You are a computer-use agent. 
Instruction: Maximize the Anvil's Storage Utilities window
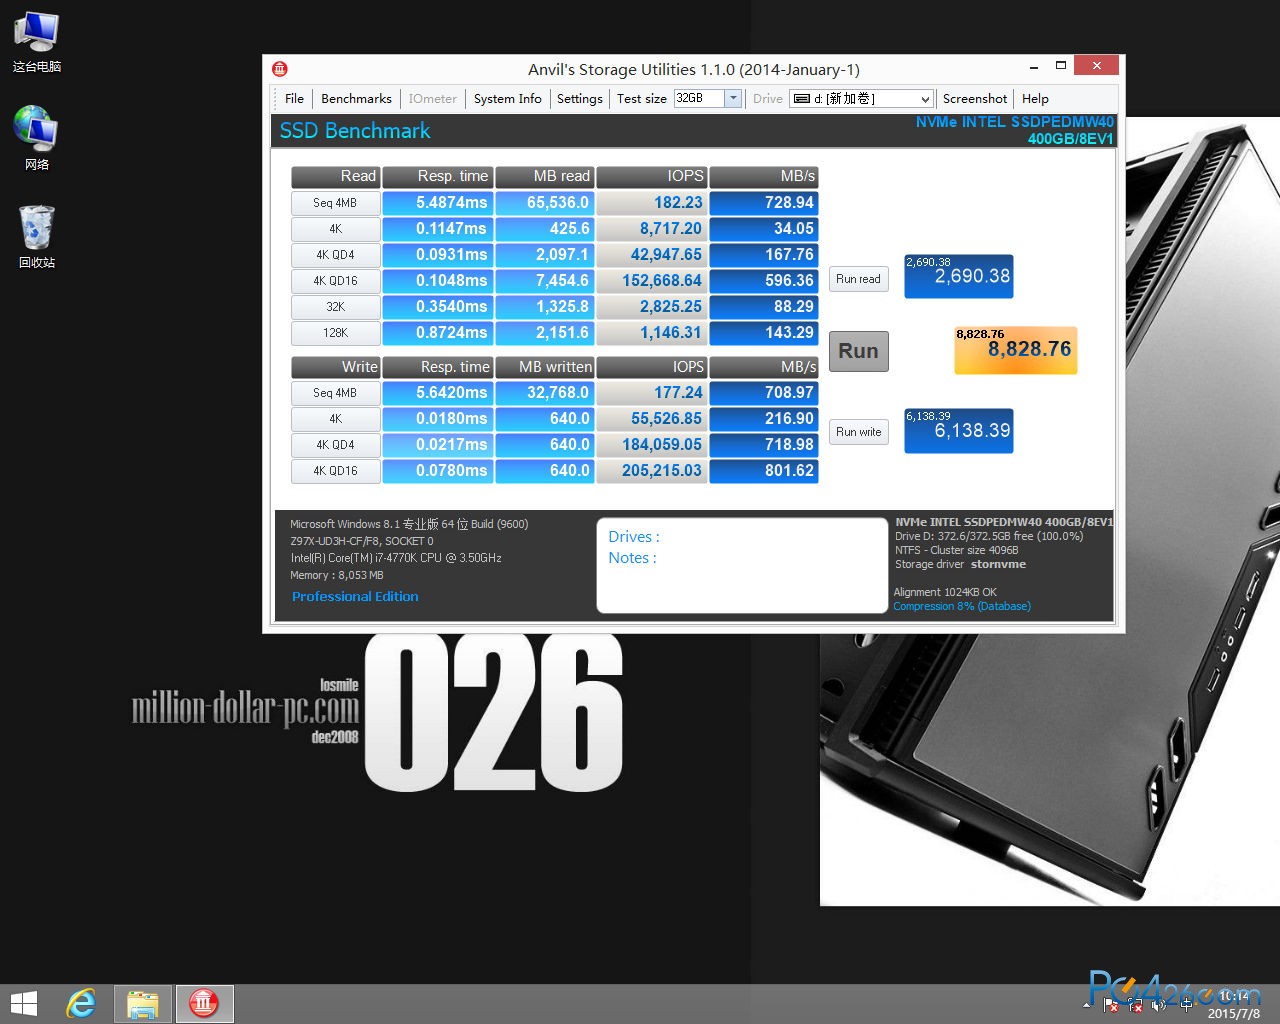(1061, 67)
